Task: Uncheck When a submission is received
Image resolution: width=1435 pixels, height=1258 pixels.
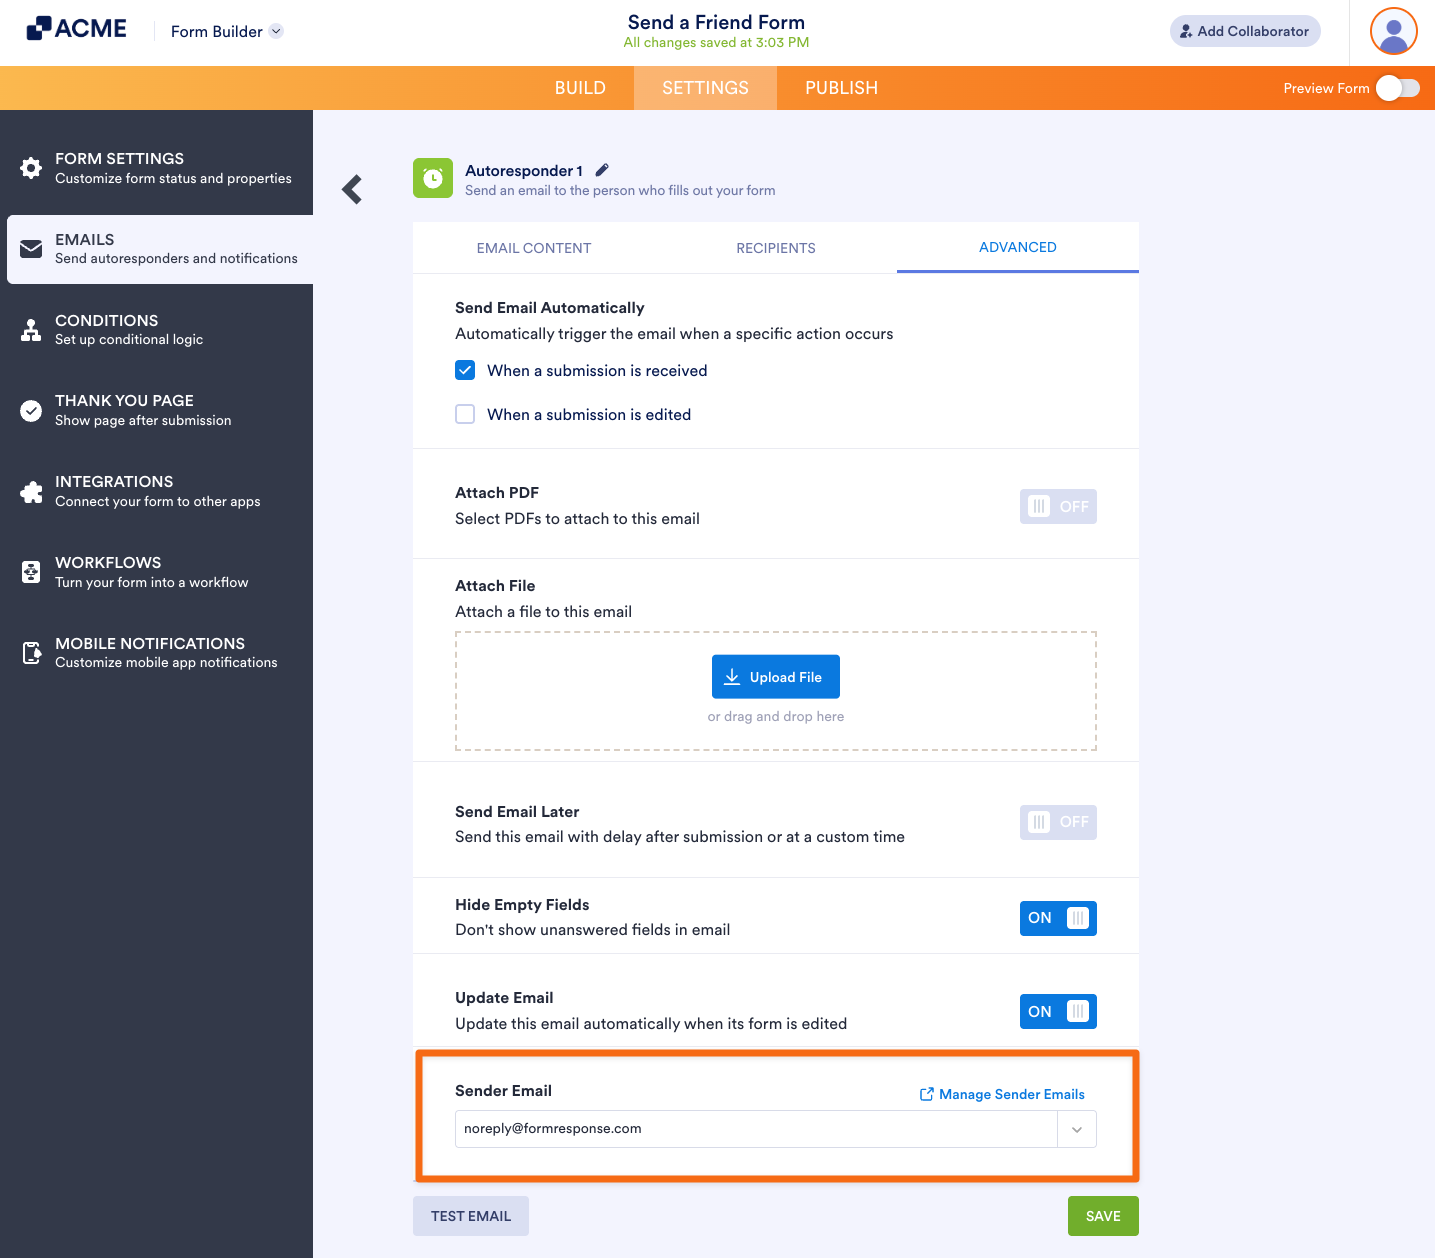Action: pos(465,369)
